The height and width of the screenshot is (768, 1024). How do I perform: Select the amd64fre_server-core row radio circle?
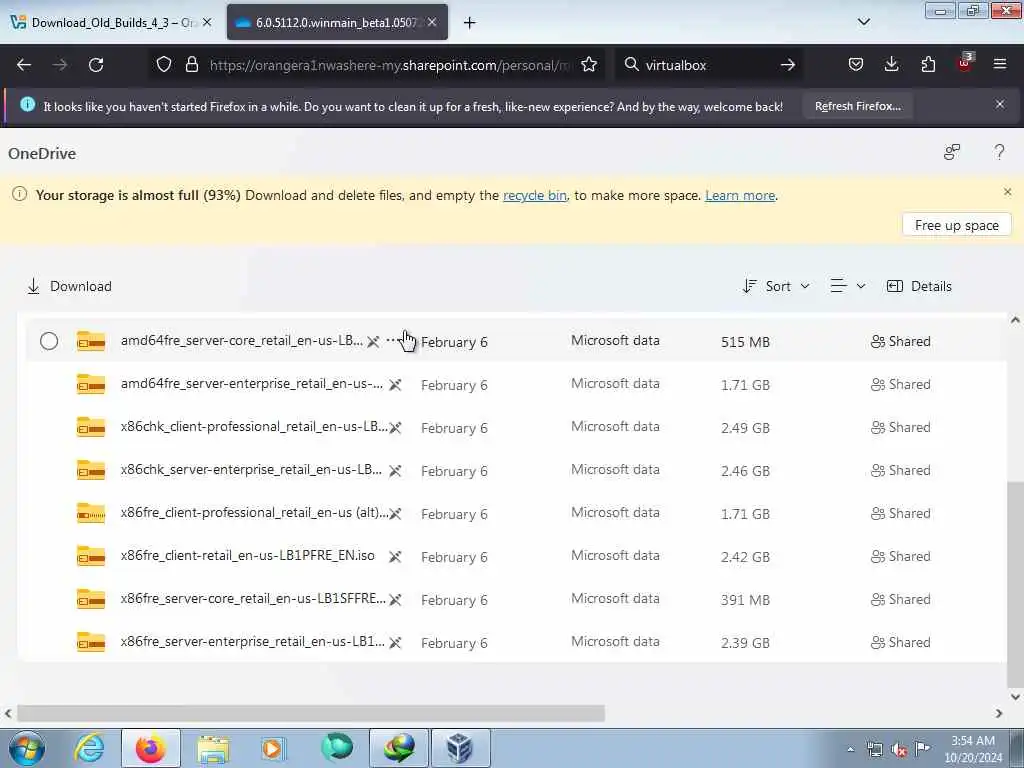pyautogui.click(x=49, y=341)
